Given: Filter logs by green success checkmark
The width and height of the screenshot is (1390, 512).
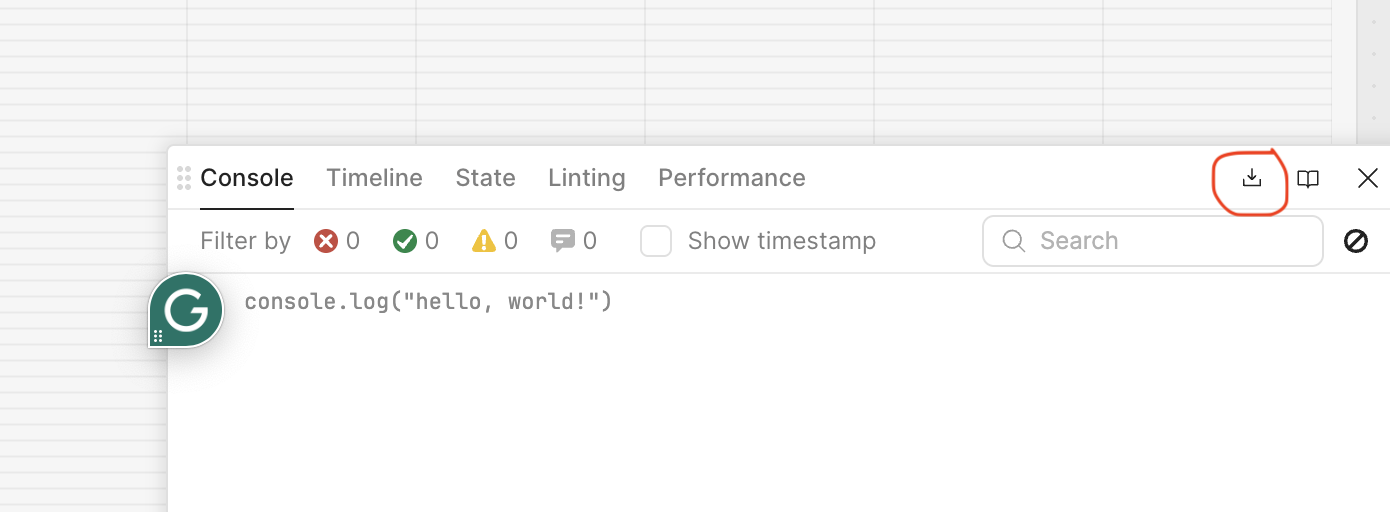Looking at the screenshot, I should [405, 241].
